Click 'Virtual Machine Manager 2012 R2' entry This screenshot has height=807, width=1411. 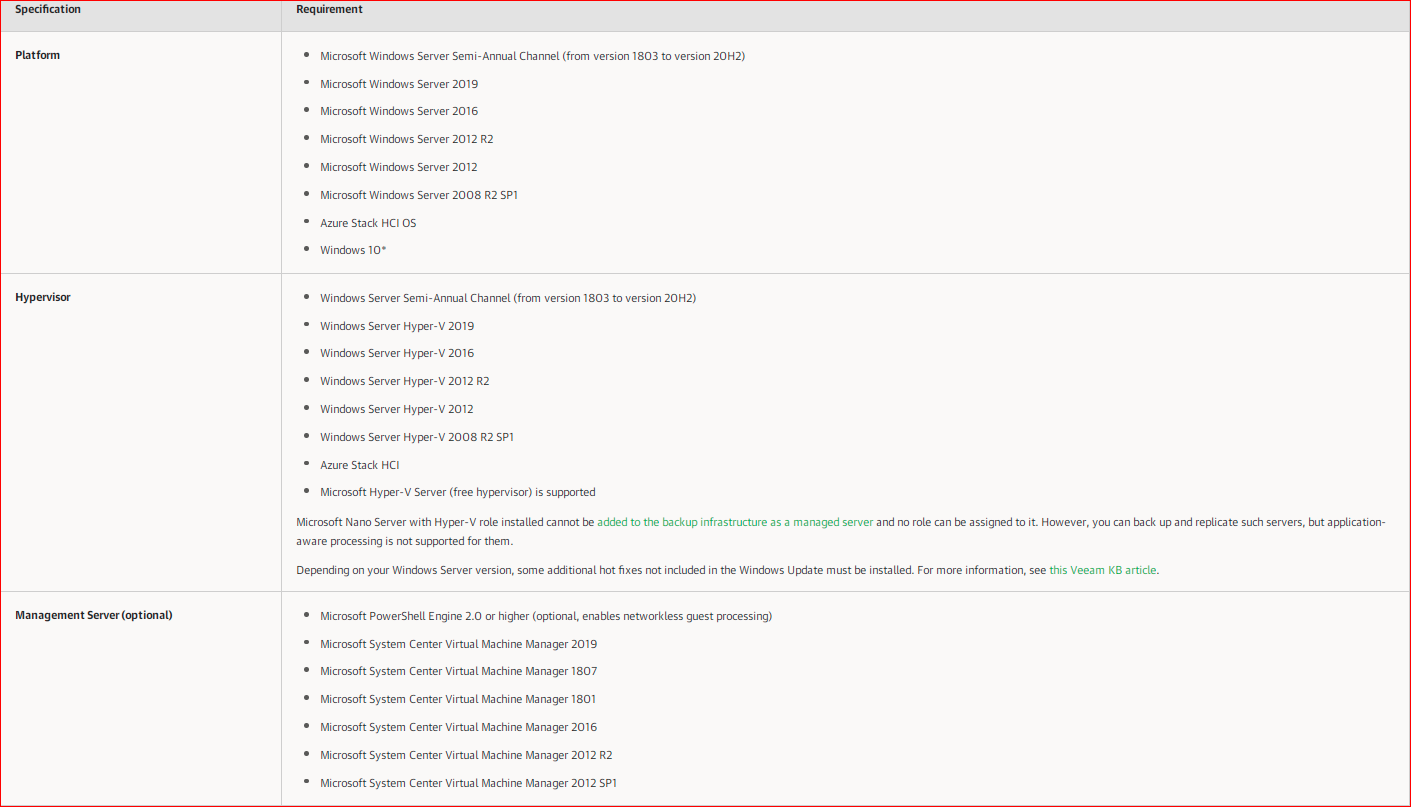click(466, 755)
